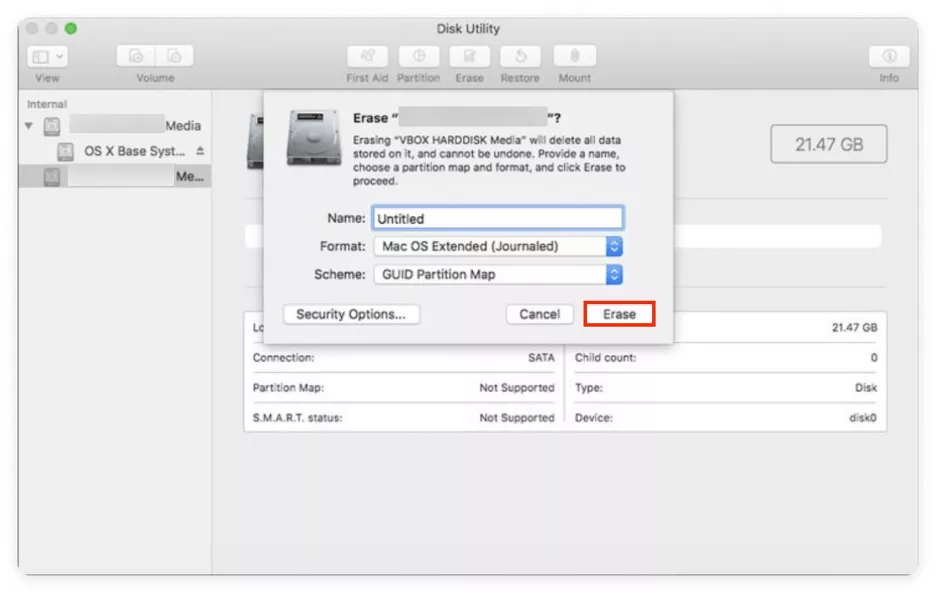936x594 pixels.
Task: Click the hard disk icon in dialog
Action: click(313, 137)
